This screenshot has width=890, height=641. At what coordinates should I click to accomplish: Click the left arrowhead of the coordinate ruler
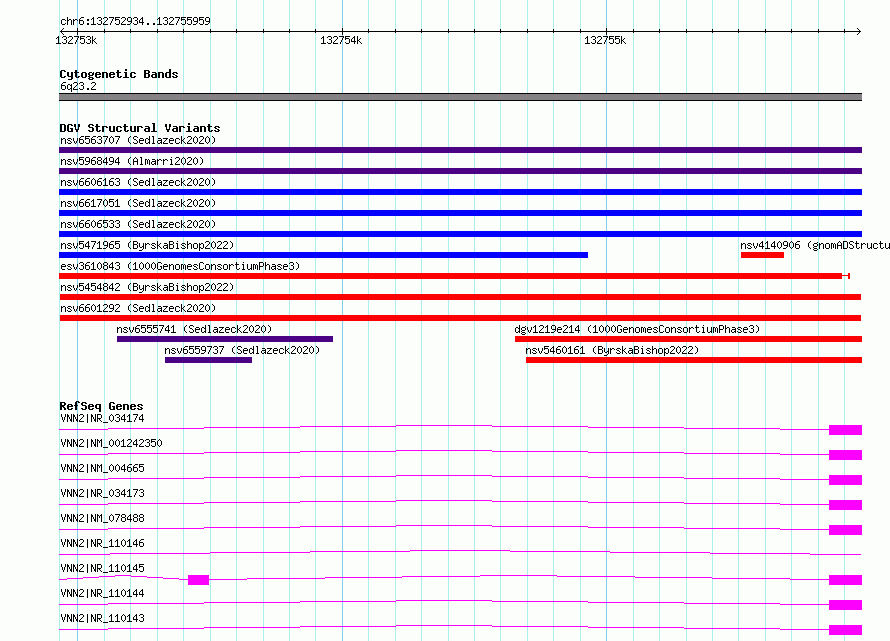(62, 31)
